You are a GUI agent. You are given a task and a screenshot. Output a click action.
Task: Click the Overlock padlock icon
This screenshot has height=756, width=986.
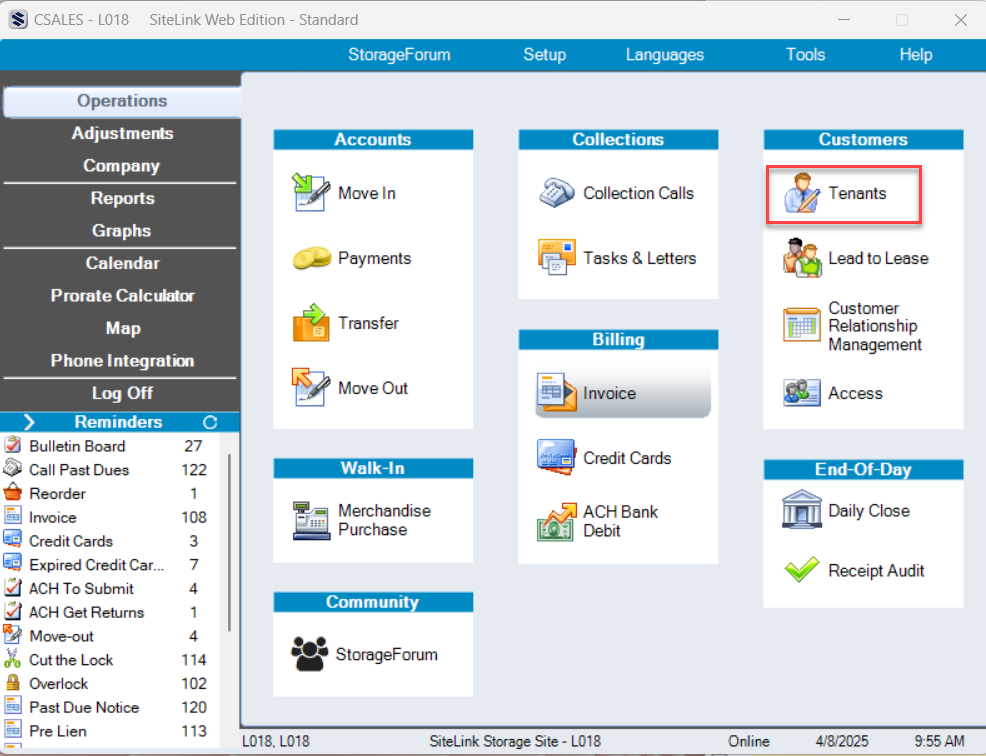coord(13,683)
